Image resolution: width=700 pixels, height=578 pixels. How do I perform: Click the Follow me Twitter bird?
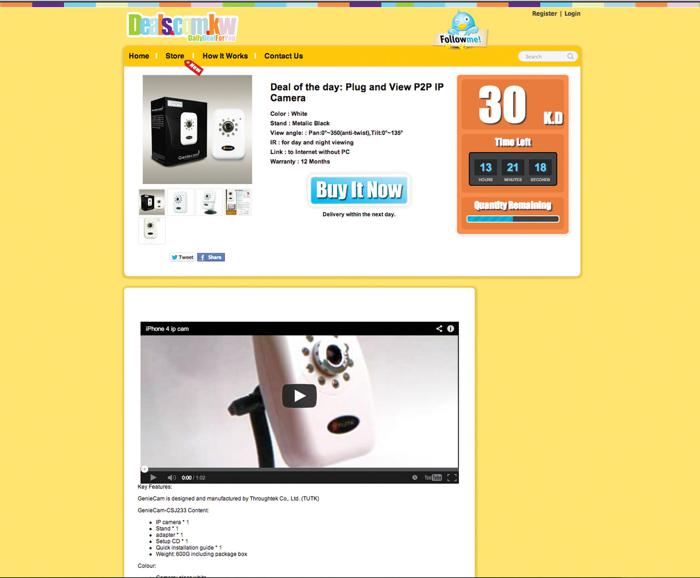coord(461,29)
